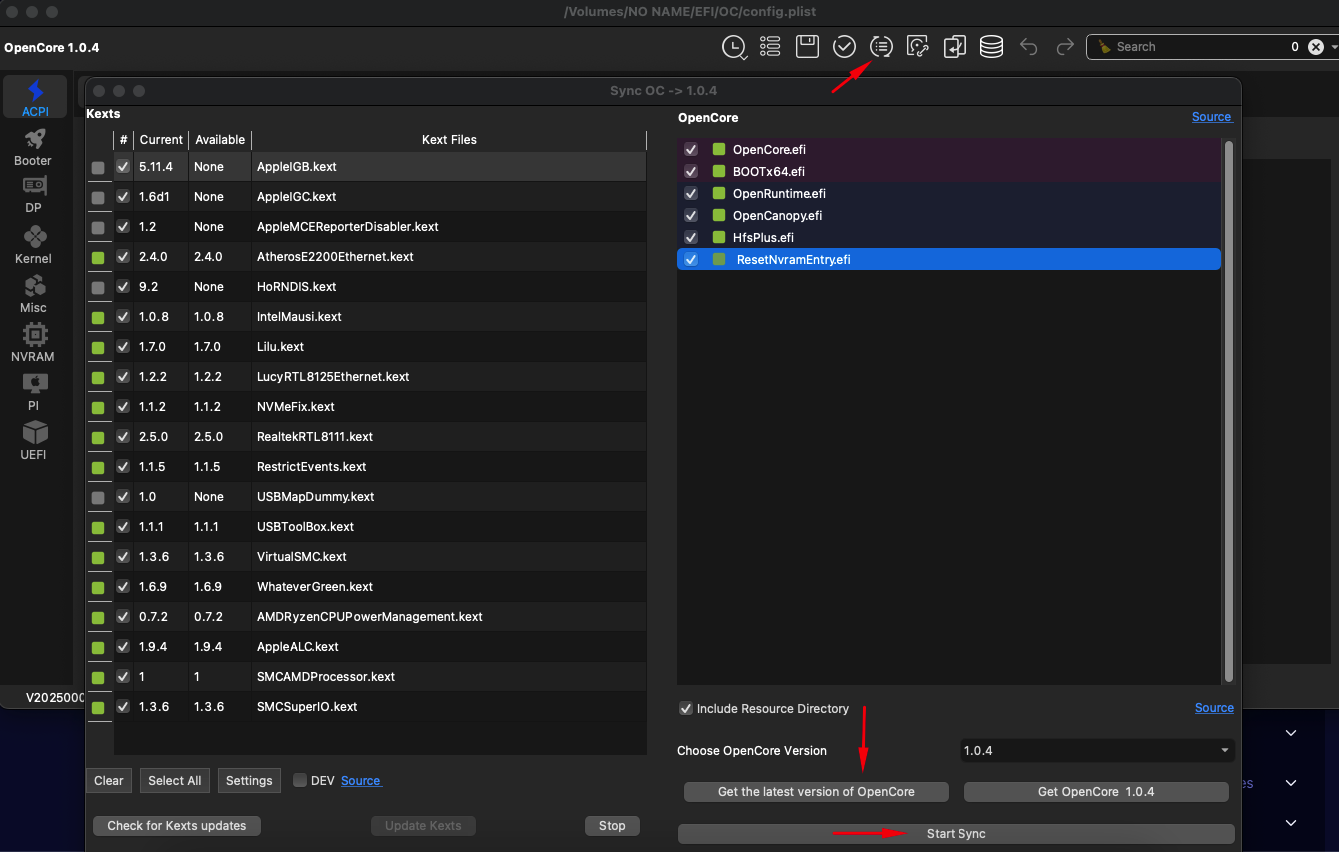This screenshot has width=1339, height=852.
Task: Uncheck the OpenCore.efi checkbox
Action: [691, 150]
